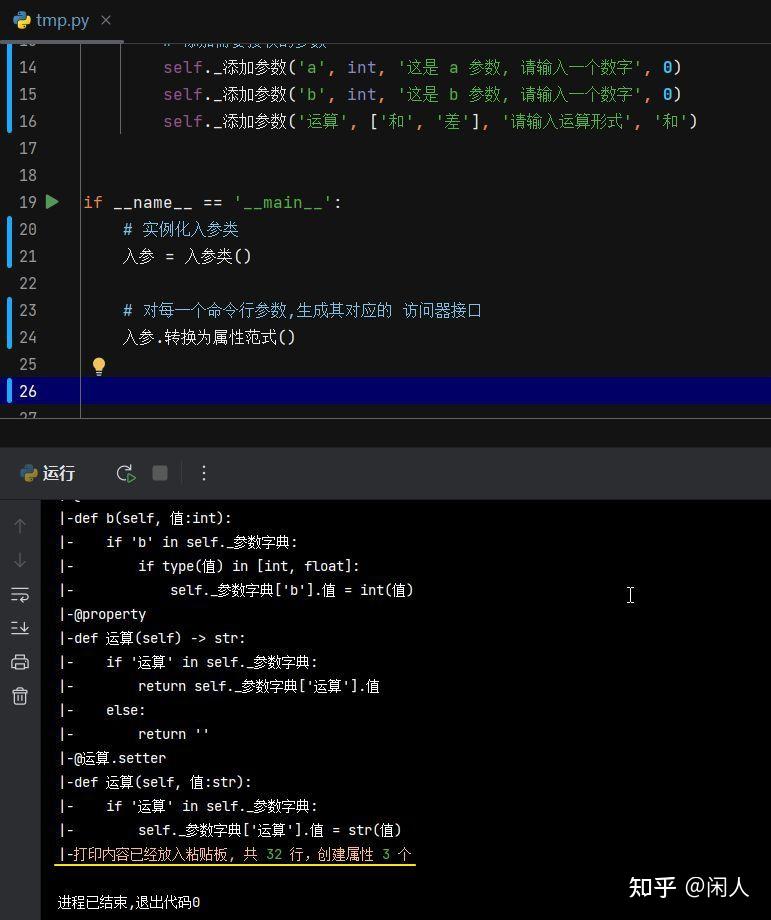Click the if __name__ == '__main__': line
Viewport: 771px width, 920px height.
(212, 202)
